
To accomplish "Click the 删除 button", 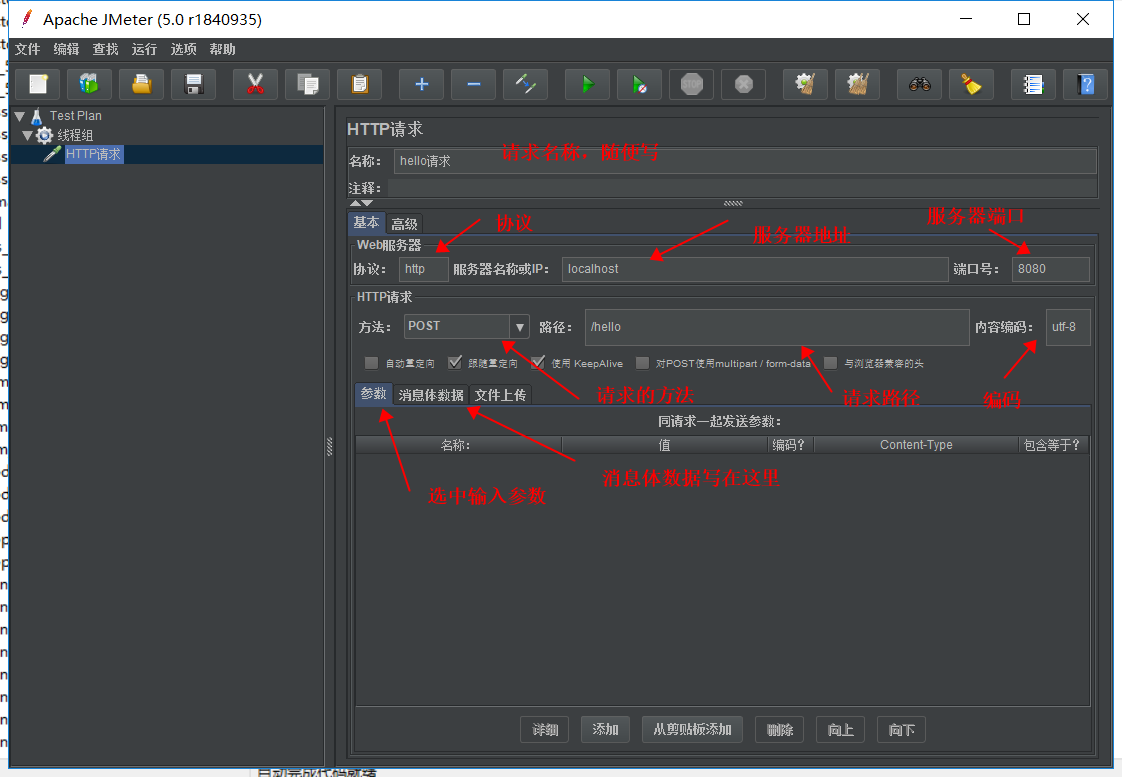I will pyautogui.click(x=780, y=730).
